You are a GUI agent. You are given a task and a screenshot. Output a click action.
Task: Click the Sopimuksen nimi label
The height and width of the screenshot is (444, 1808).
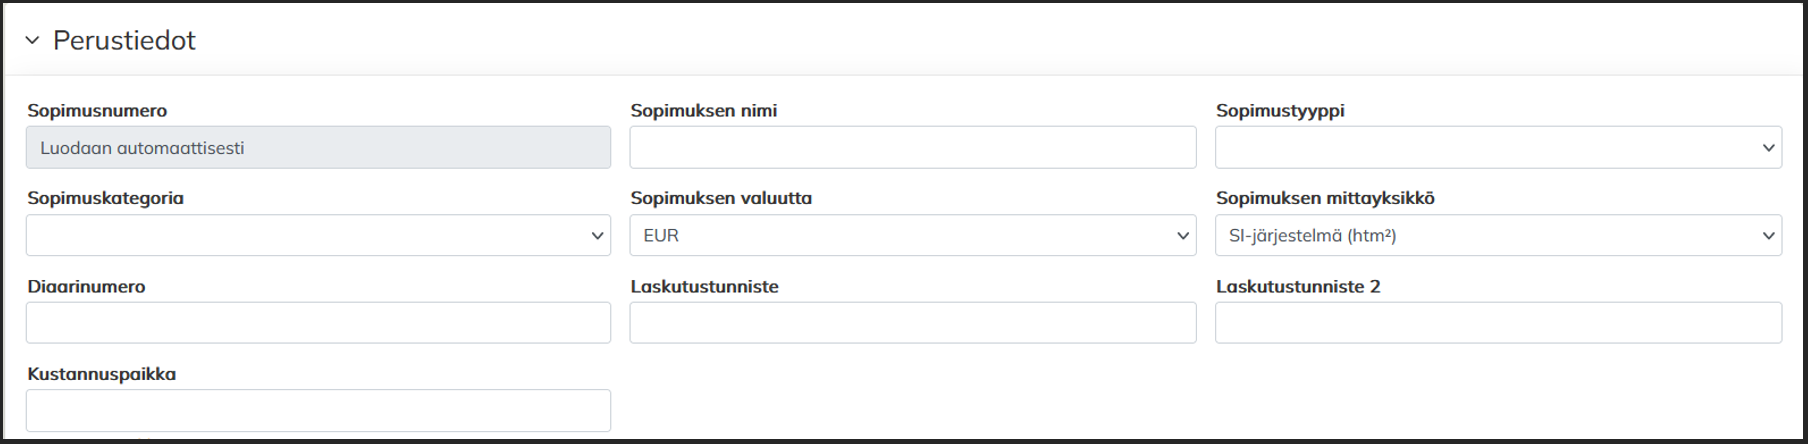pyautogui.click(x=703, y=111)
